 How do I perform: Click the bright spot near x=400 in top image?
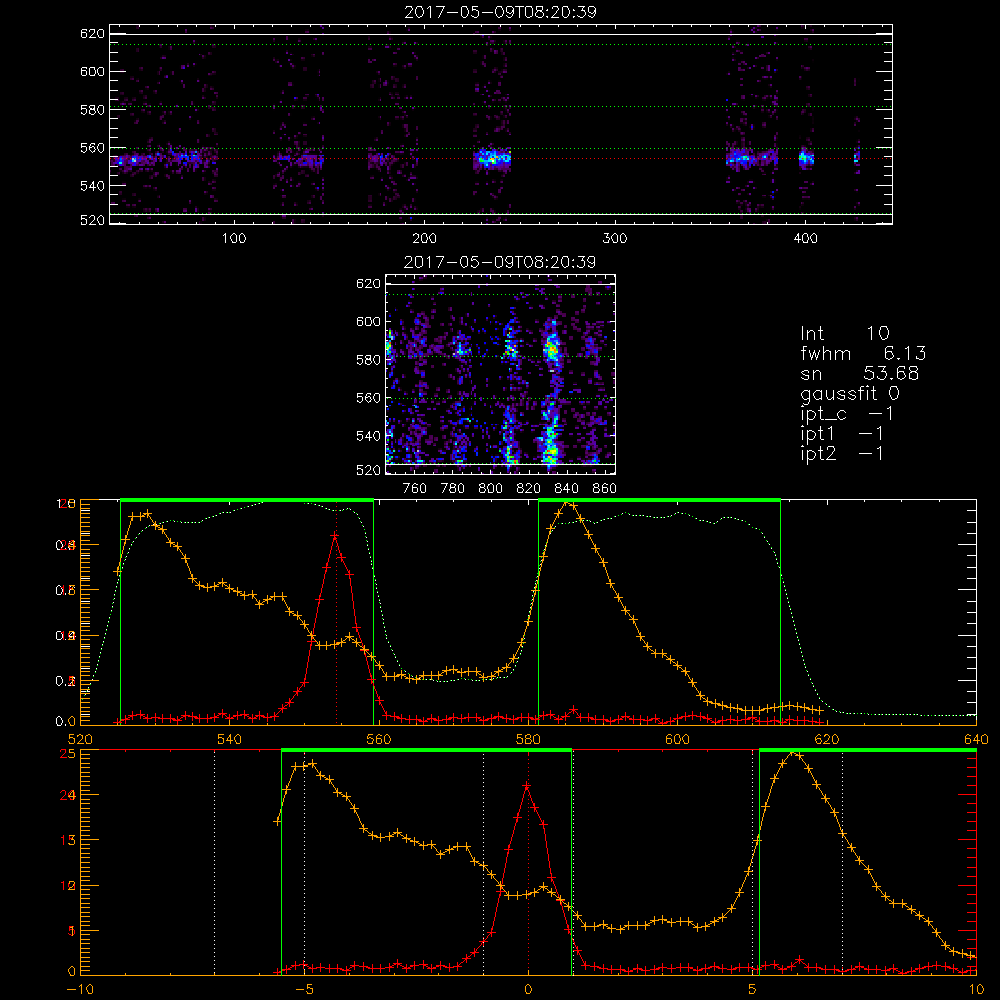pos(806,158)
